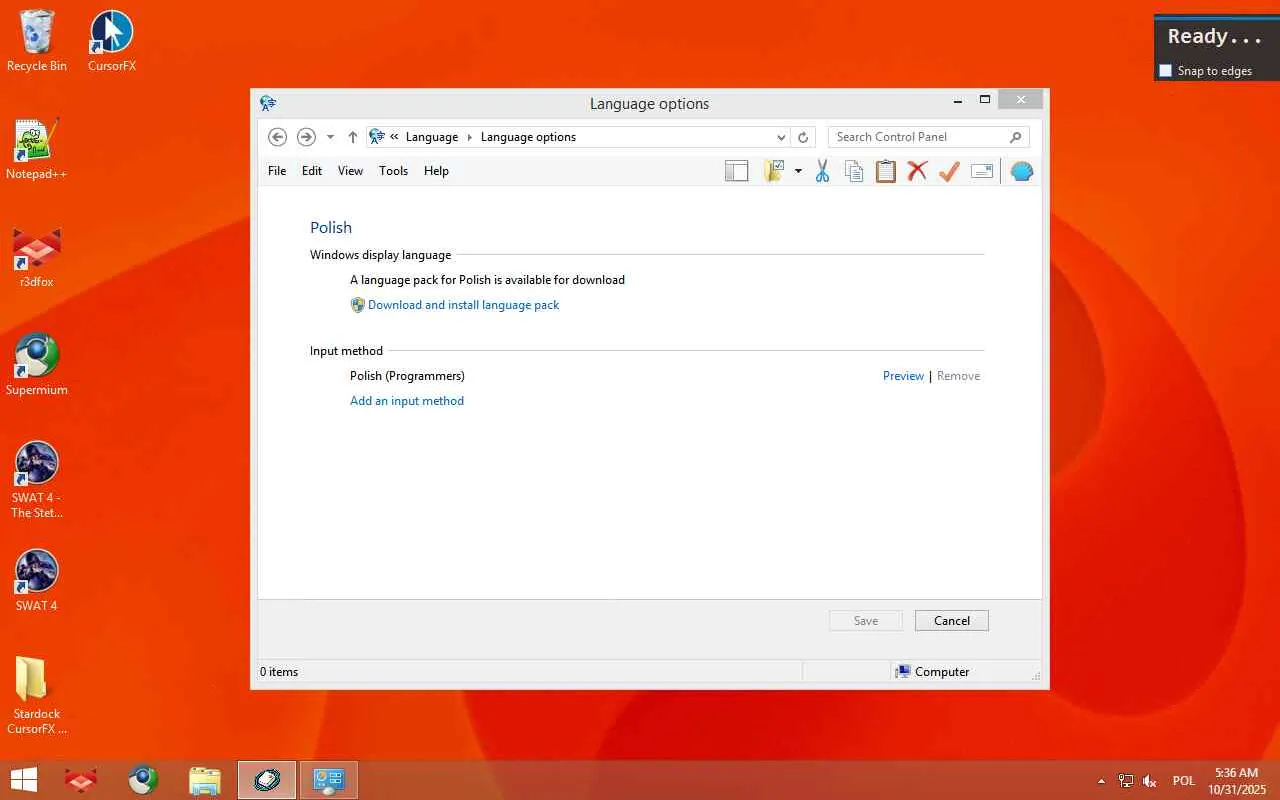Image resolution: width=1280 pixels, height=800 pixels.
Task: Select the CursorFX desktop icon
Action: [x=112, y=41]
